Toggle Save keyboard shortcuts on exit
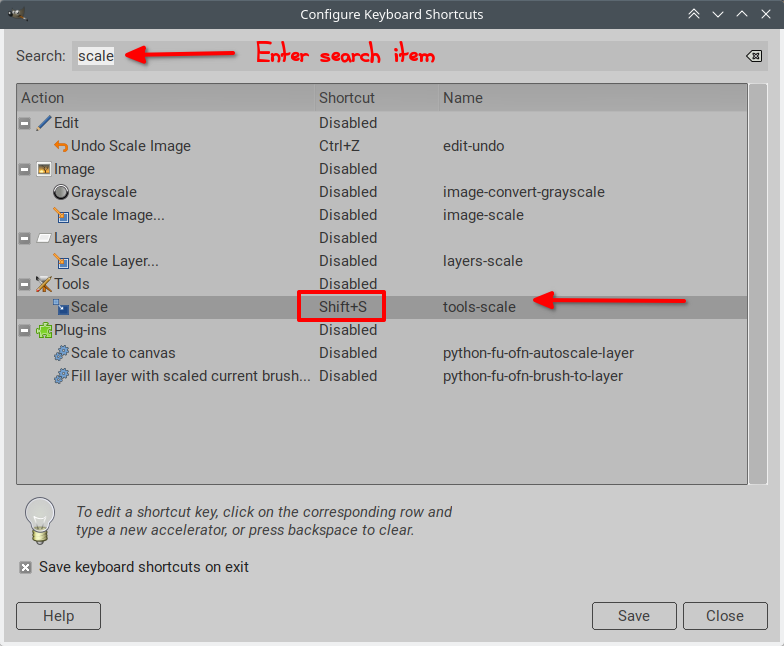The image size is (784, 646). [25, 568]
